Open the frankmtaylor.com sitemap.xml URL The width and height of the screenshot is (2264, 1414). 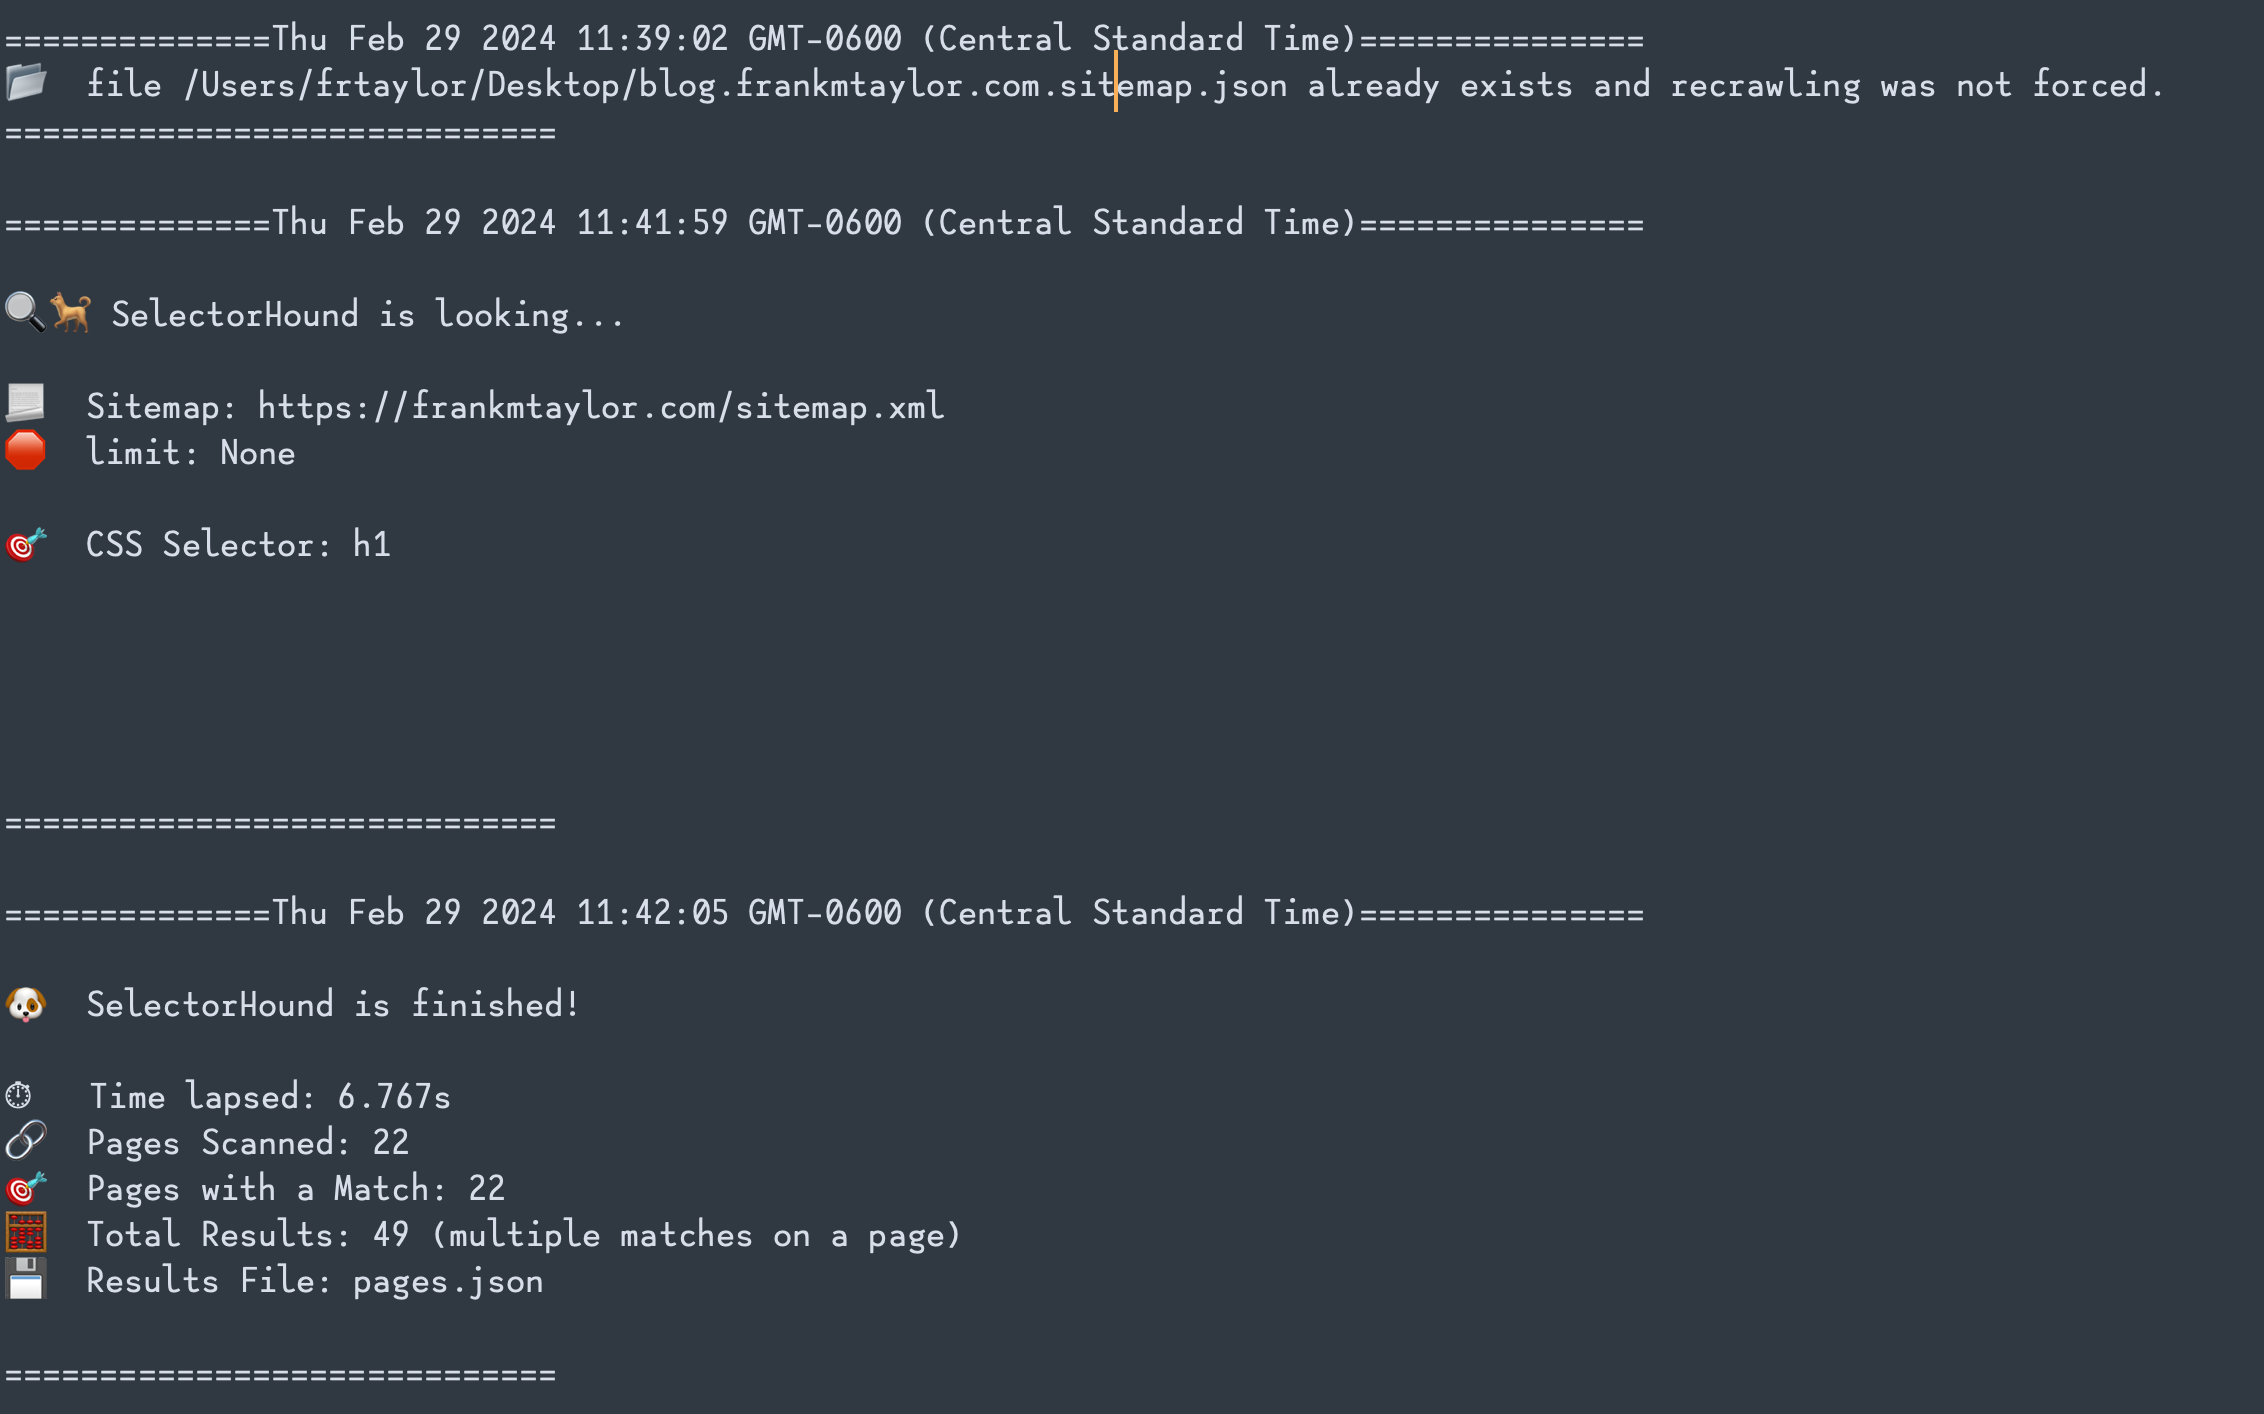coord(600,407)
